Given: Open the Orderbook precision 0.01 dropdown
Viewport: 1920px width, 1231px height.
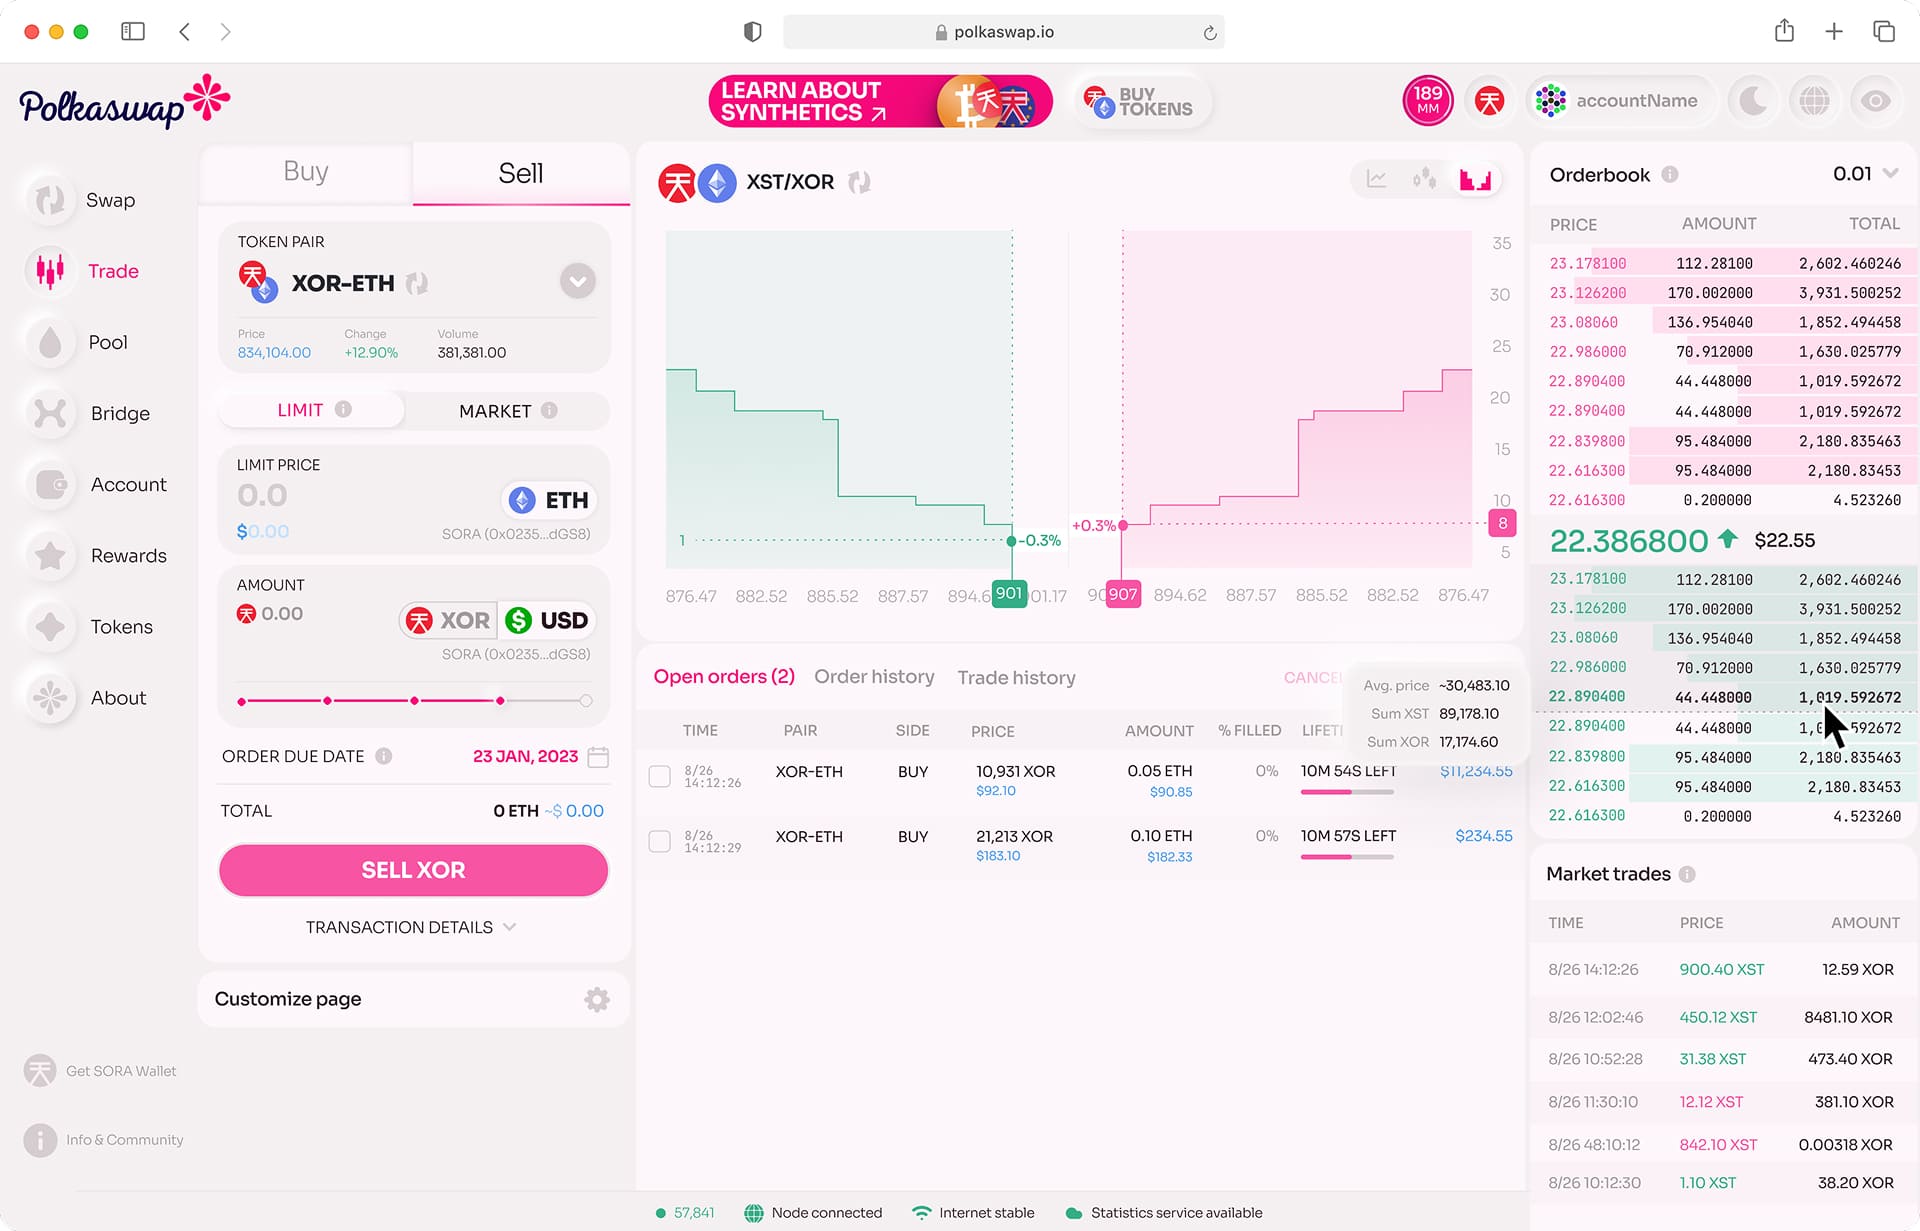Looking at the screenshot, I should coord(1862,173).
